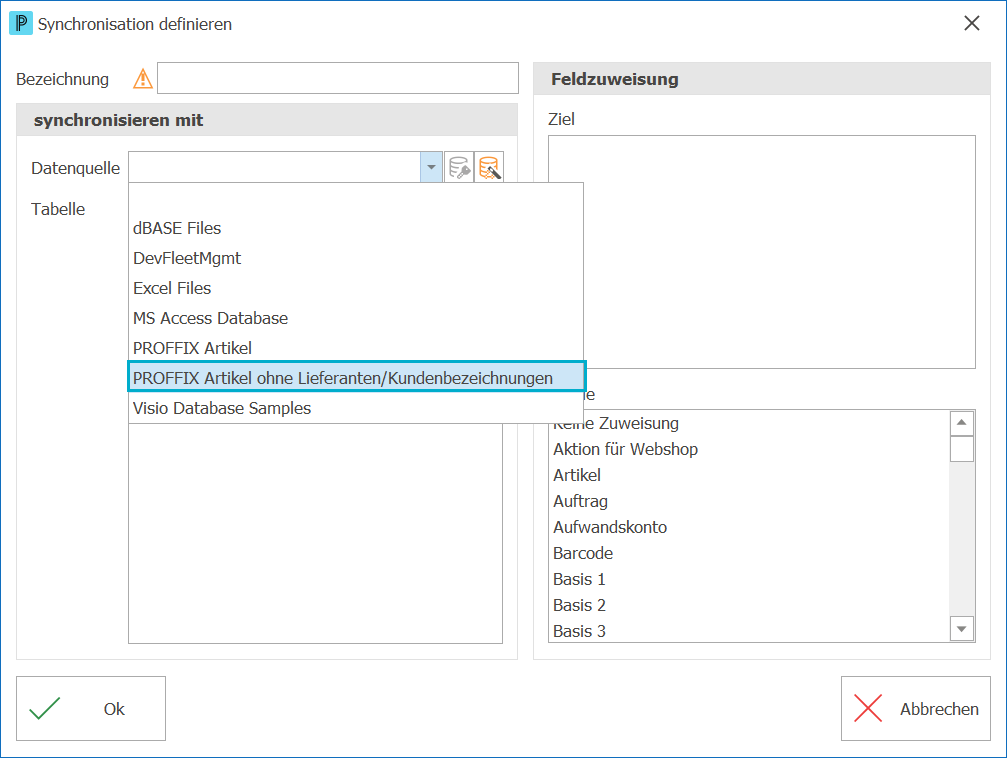Select dBASE Files from the list
Screen dimensions: 1007x758
tap(356, 228)
